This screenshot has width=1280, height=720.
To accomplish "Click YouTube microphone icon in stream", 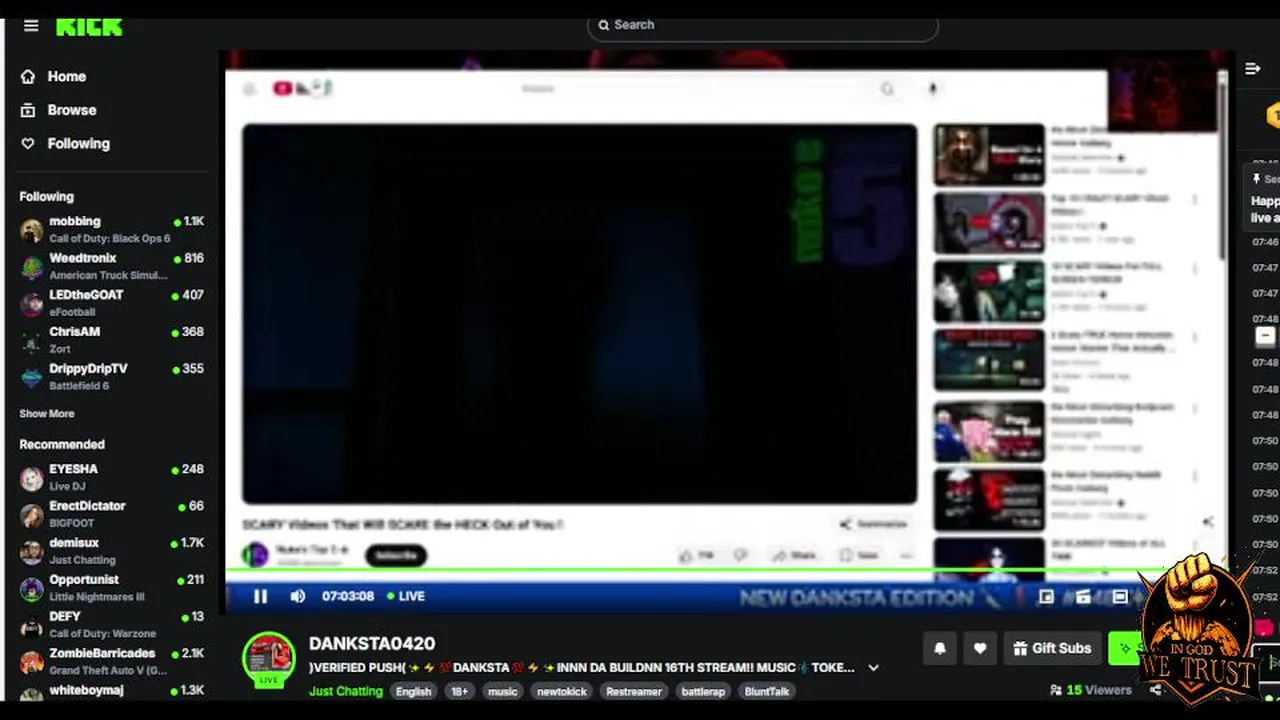I will (932, 89).
